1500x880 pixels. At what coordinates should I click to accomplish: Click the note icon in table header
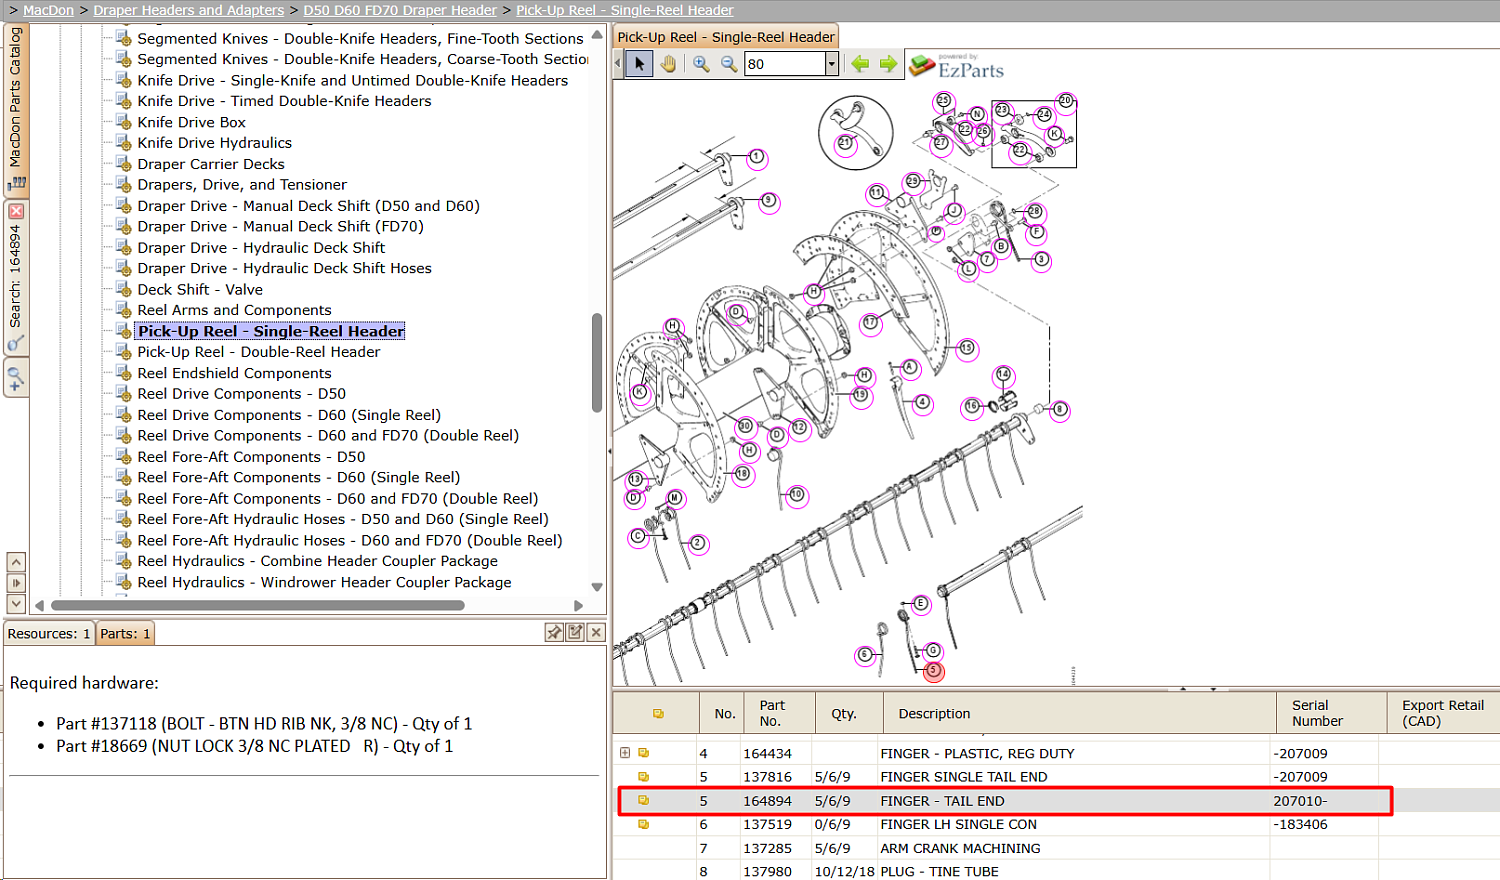658,714
